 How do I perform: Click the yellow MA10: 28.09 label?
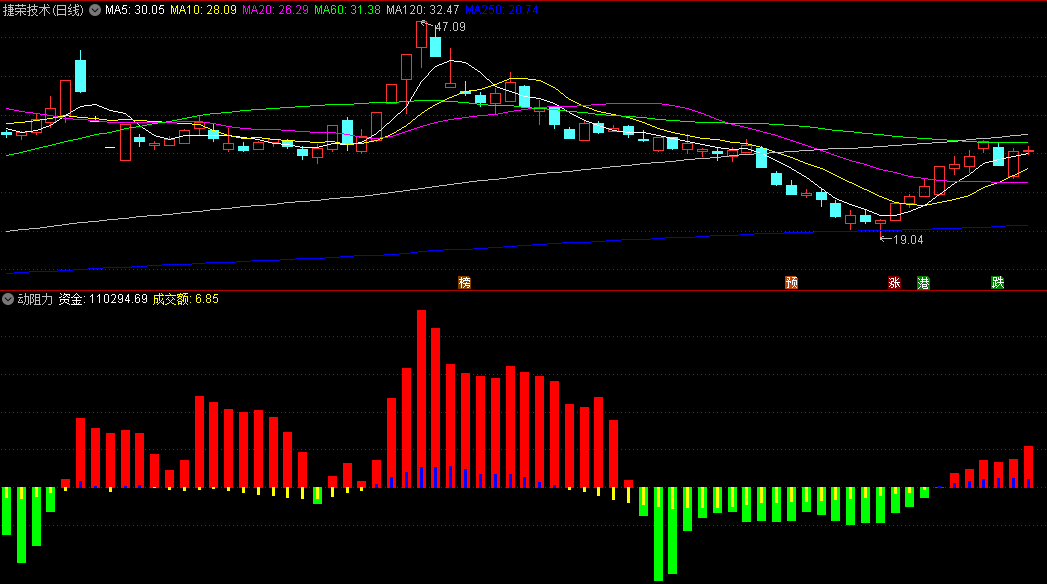(203, 10)
